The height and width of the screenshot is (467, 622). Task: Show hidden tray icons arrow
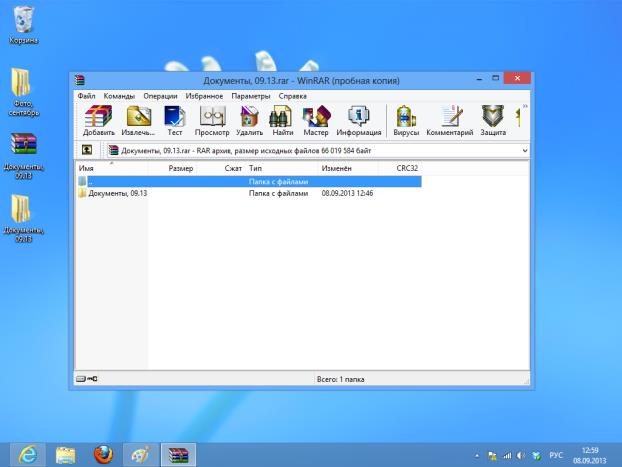[x=477, y=456]
